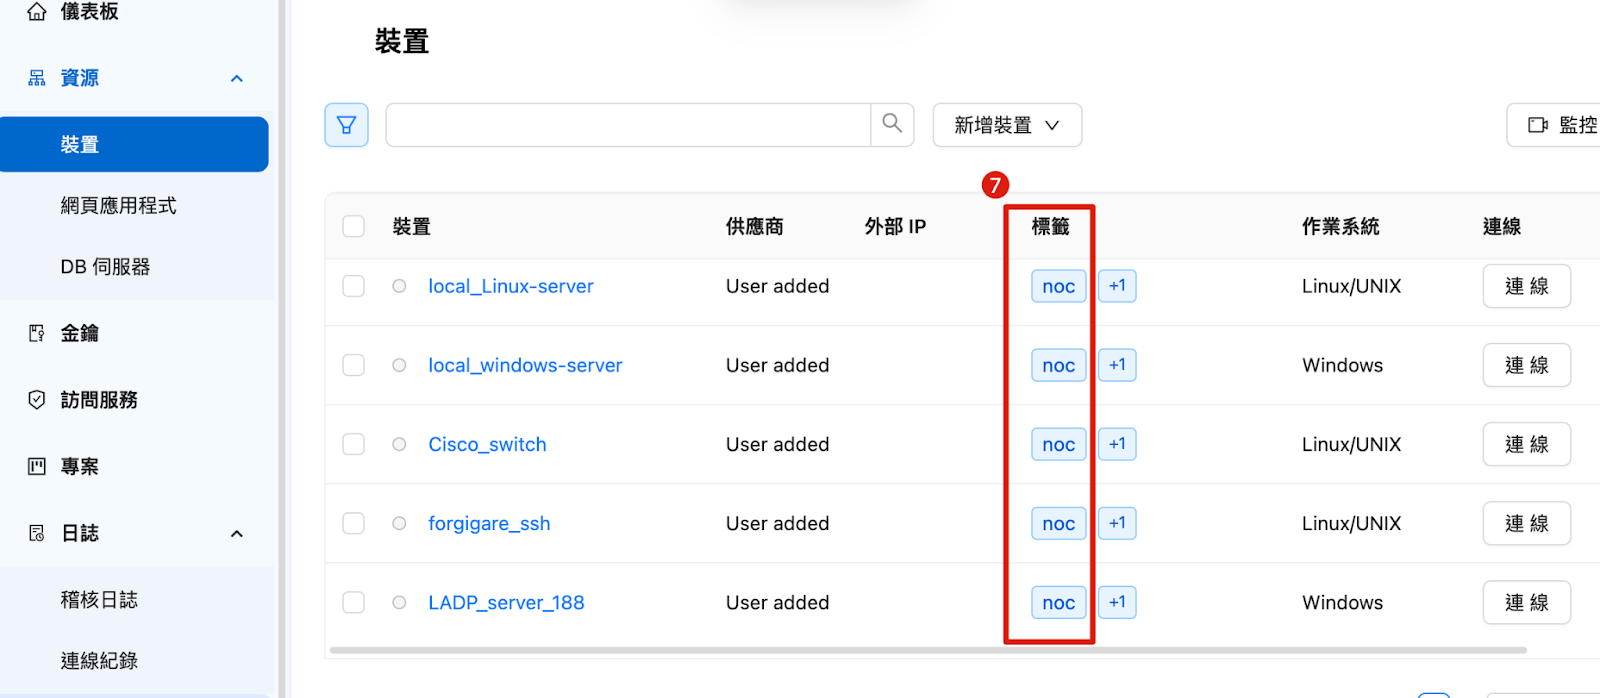Open 網頁應用程式 in the sidebar

tap(118, 206)
